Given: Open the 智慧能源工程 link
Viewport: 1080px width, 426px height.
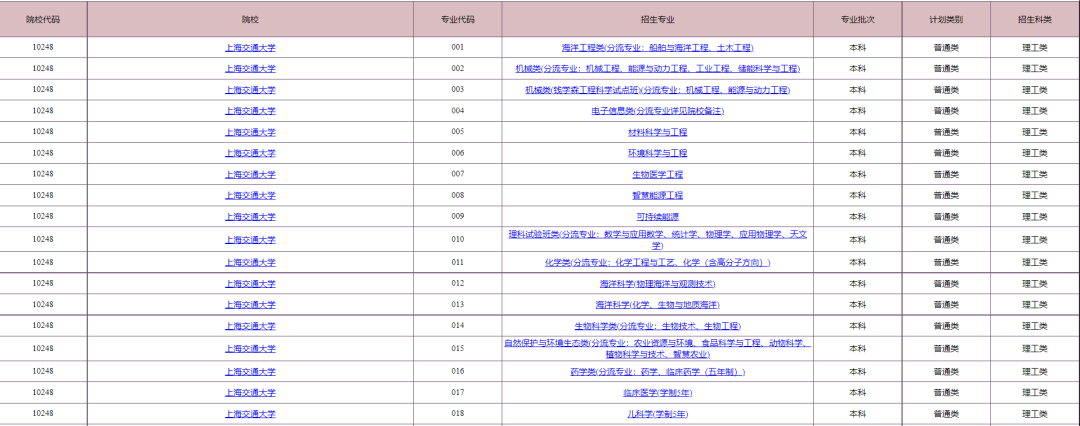Looking at the screenshot, I should click(657, 196).
